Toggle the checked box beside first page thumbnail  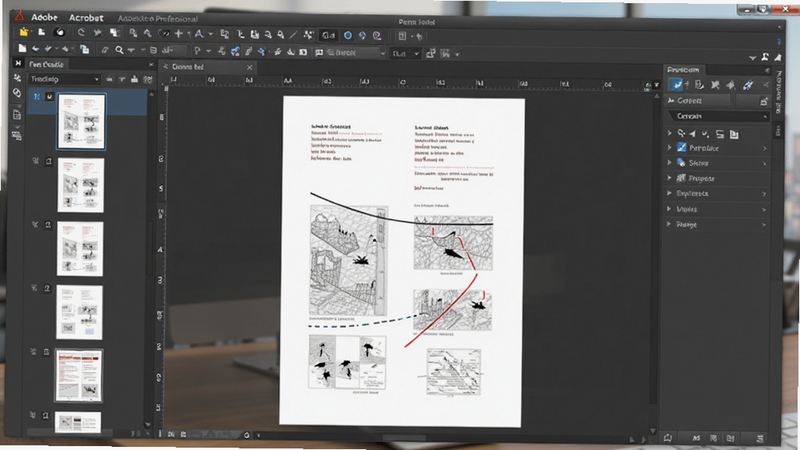tap(49, 96)
